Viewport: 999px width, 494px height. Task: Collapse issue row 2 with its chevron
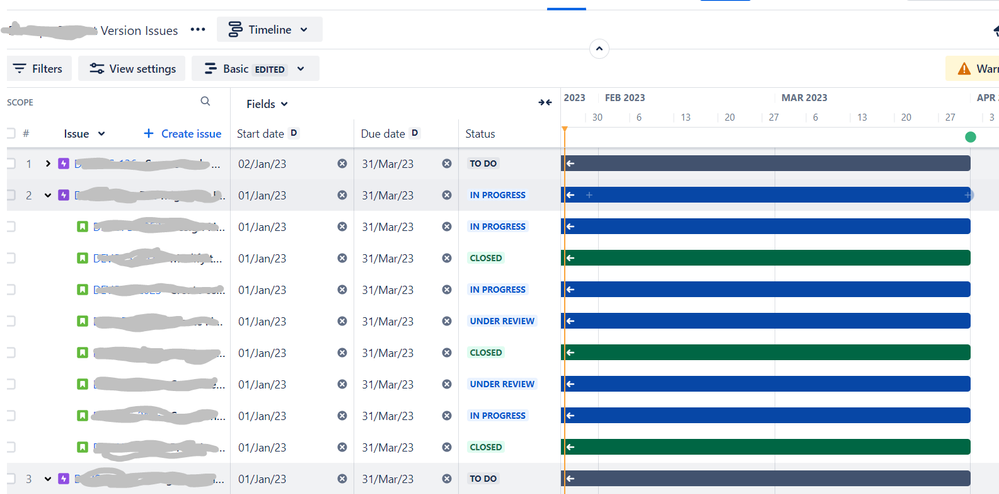click(48, 195)
